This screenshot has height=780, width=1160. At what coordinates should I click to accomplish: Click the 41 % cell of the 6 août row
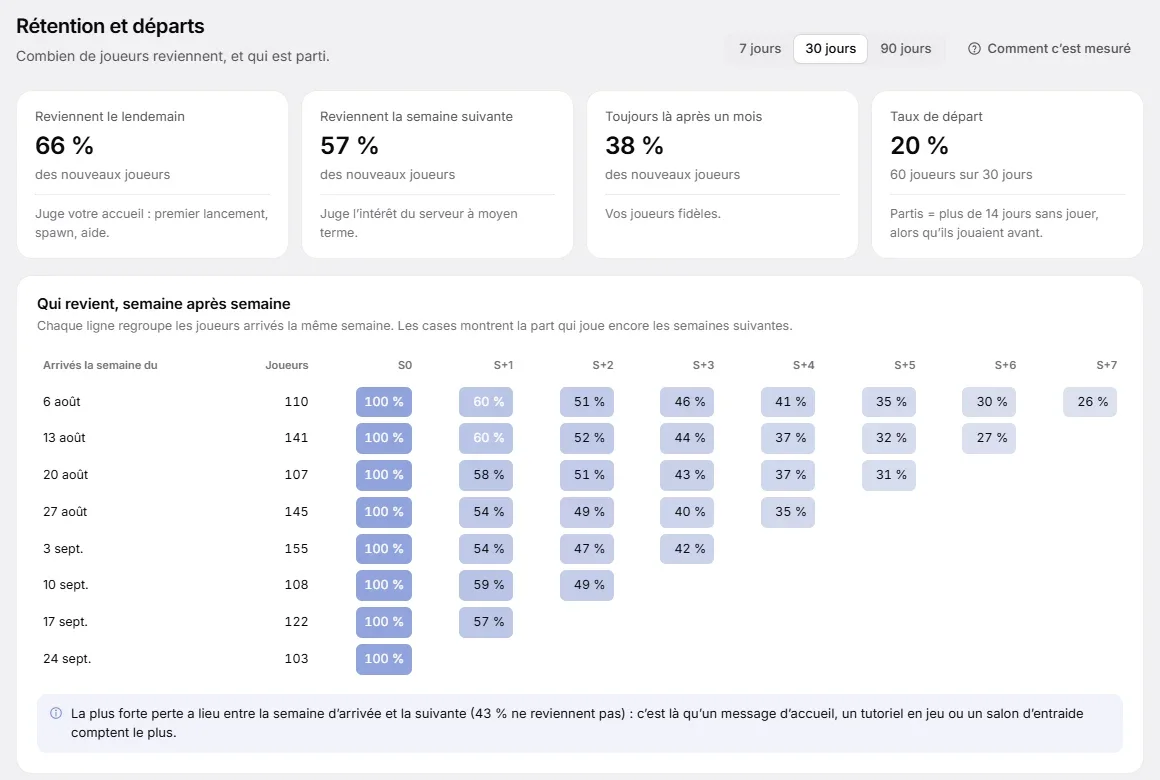(x=789, y=402)
